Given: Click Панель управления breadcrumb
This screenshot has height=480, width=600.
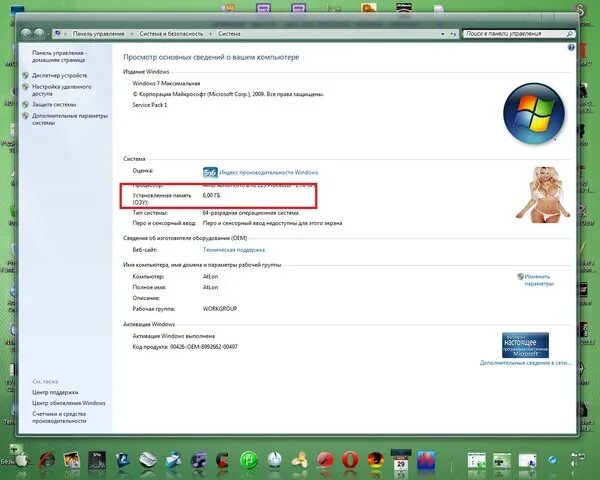Looking at the screenshot, I should (98, 34).
